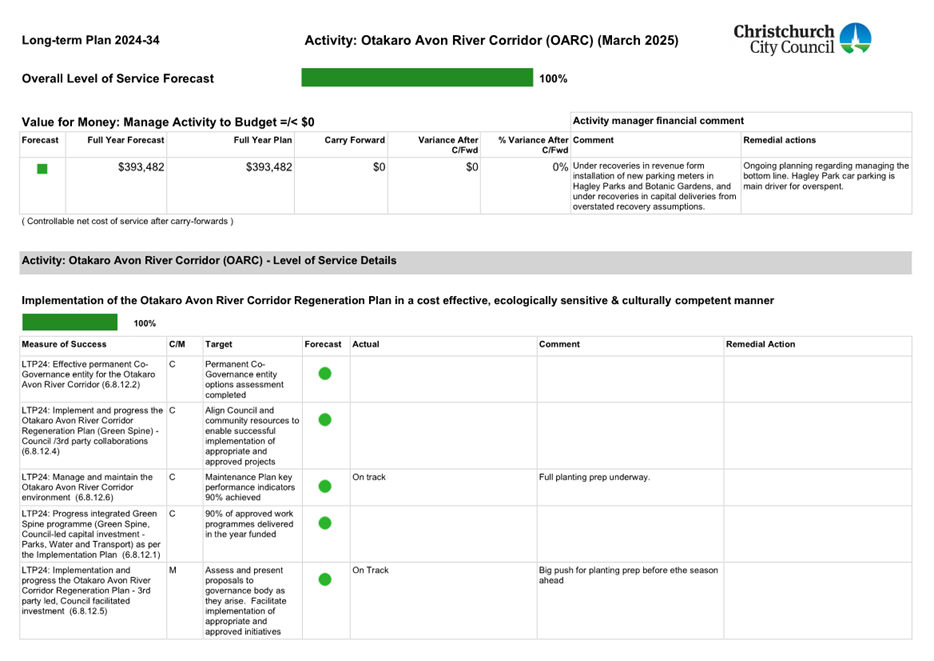Click the 'M' value in C/M column
Image resolution: width=934 pixels, height=661 pixels.
[x=173, y=570]
